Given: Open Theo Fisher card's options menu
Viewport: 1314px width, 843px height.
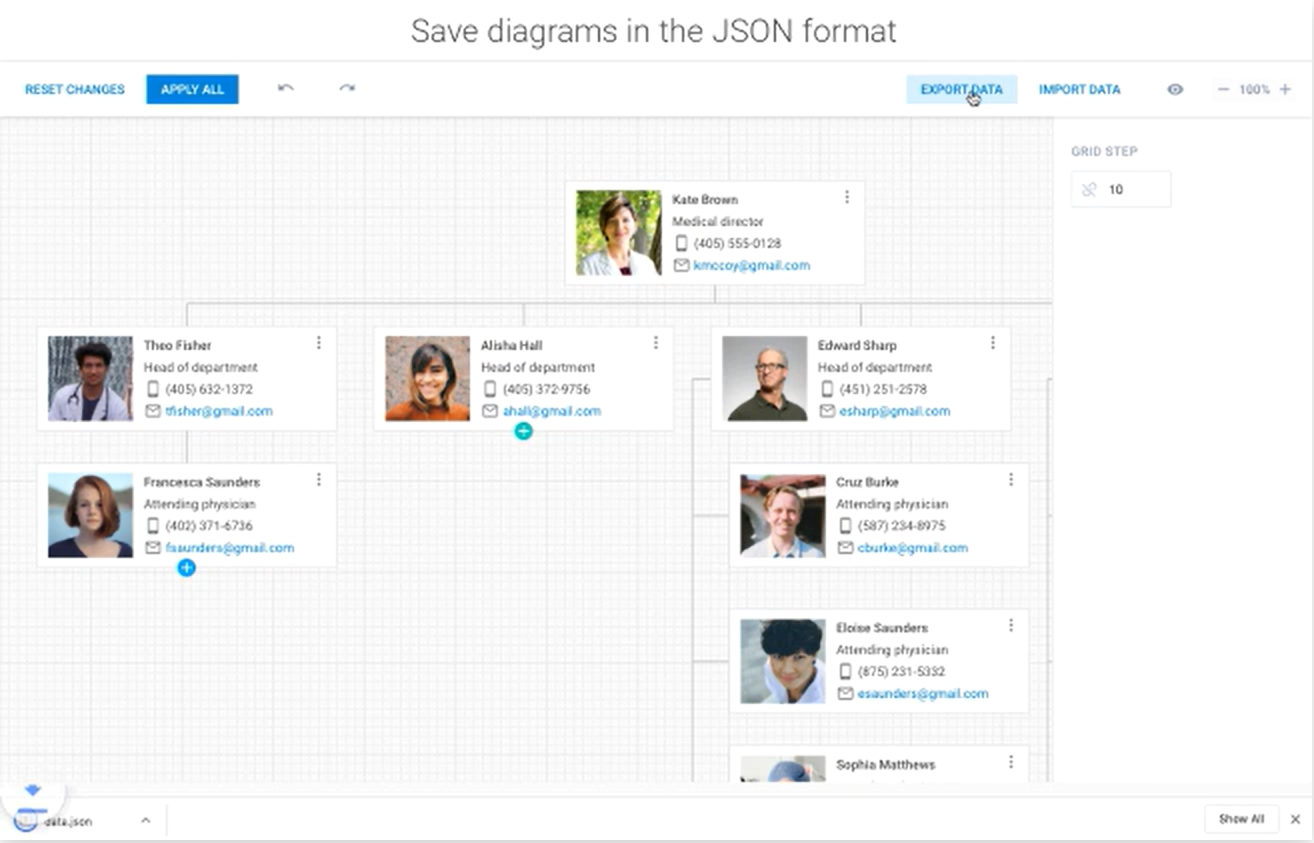Looking at the screenshot, I should (x=319, y=343).
